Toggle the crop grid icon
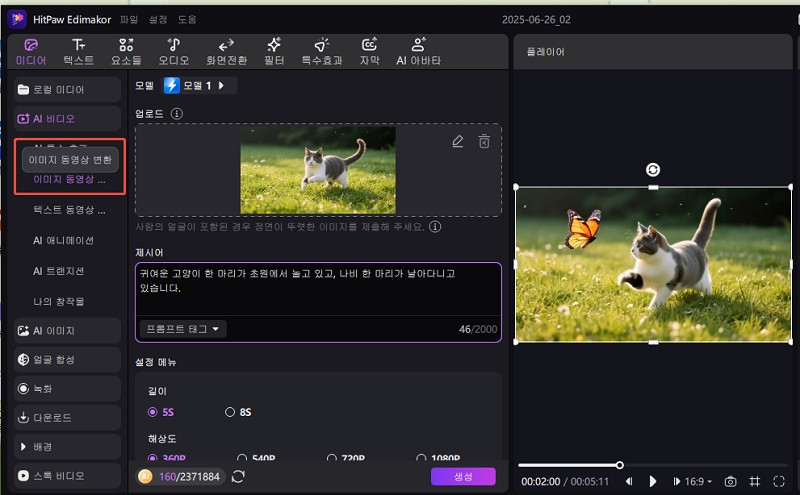 [755, 481]
